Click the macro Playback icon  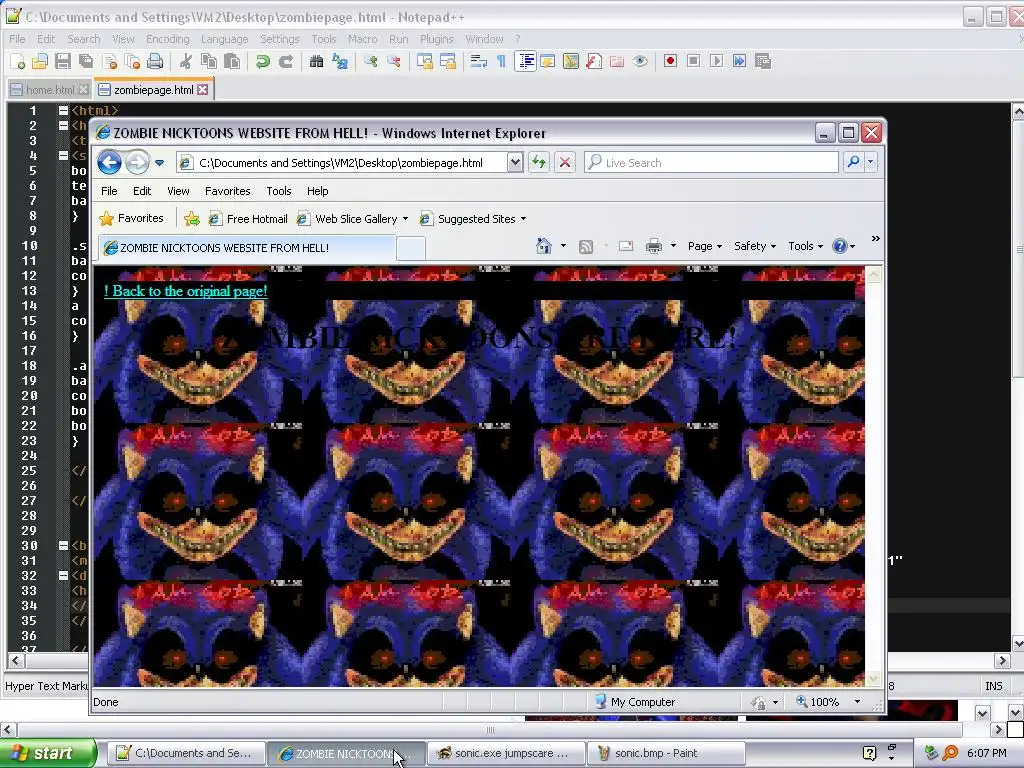(x=716, y=61)
